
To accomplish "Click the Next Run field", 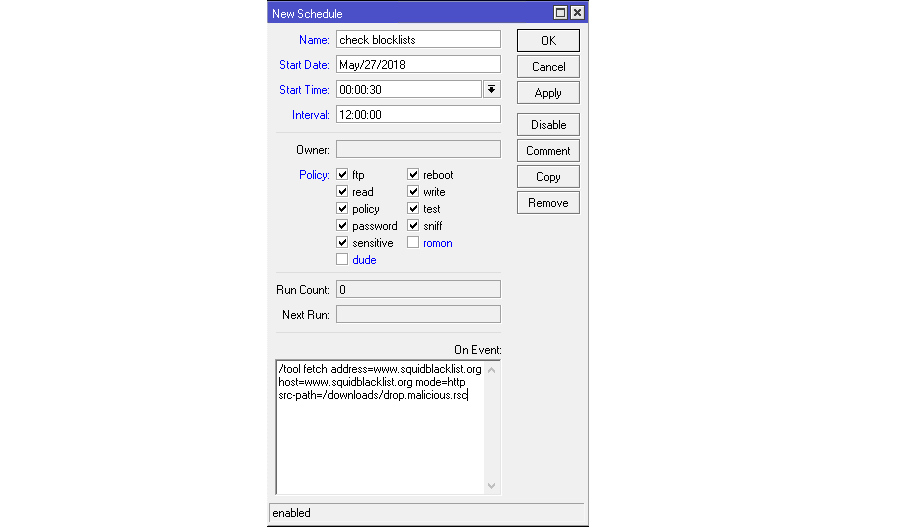I will 418,315.
